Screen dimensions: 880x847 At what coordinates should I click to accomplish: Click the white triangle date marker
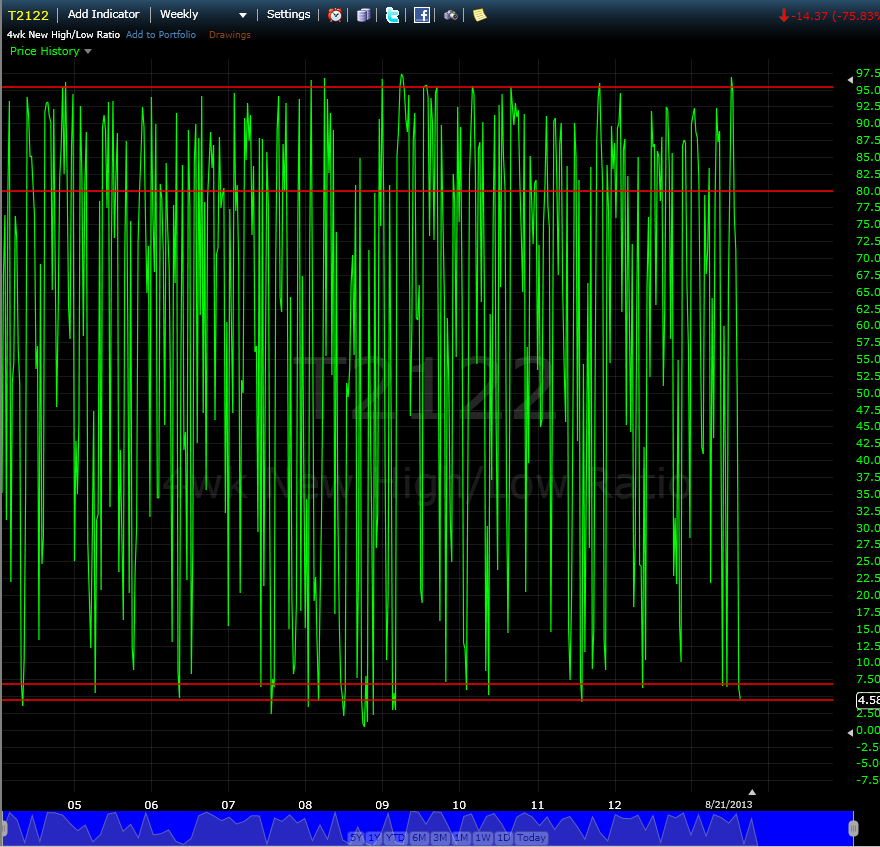tap(752, 792)
